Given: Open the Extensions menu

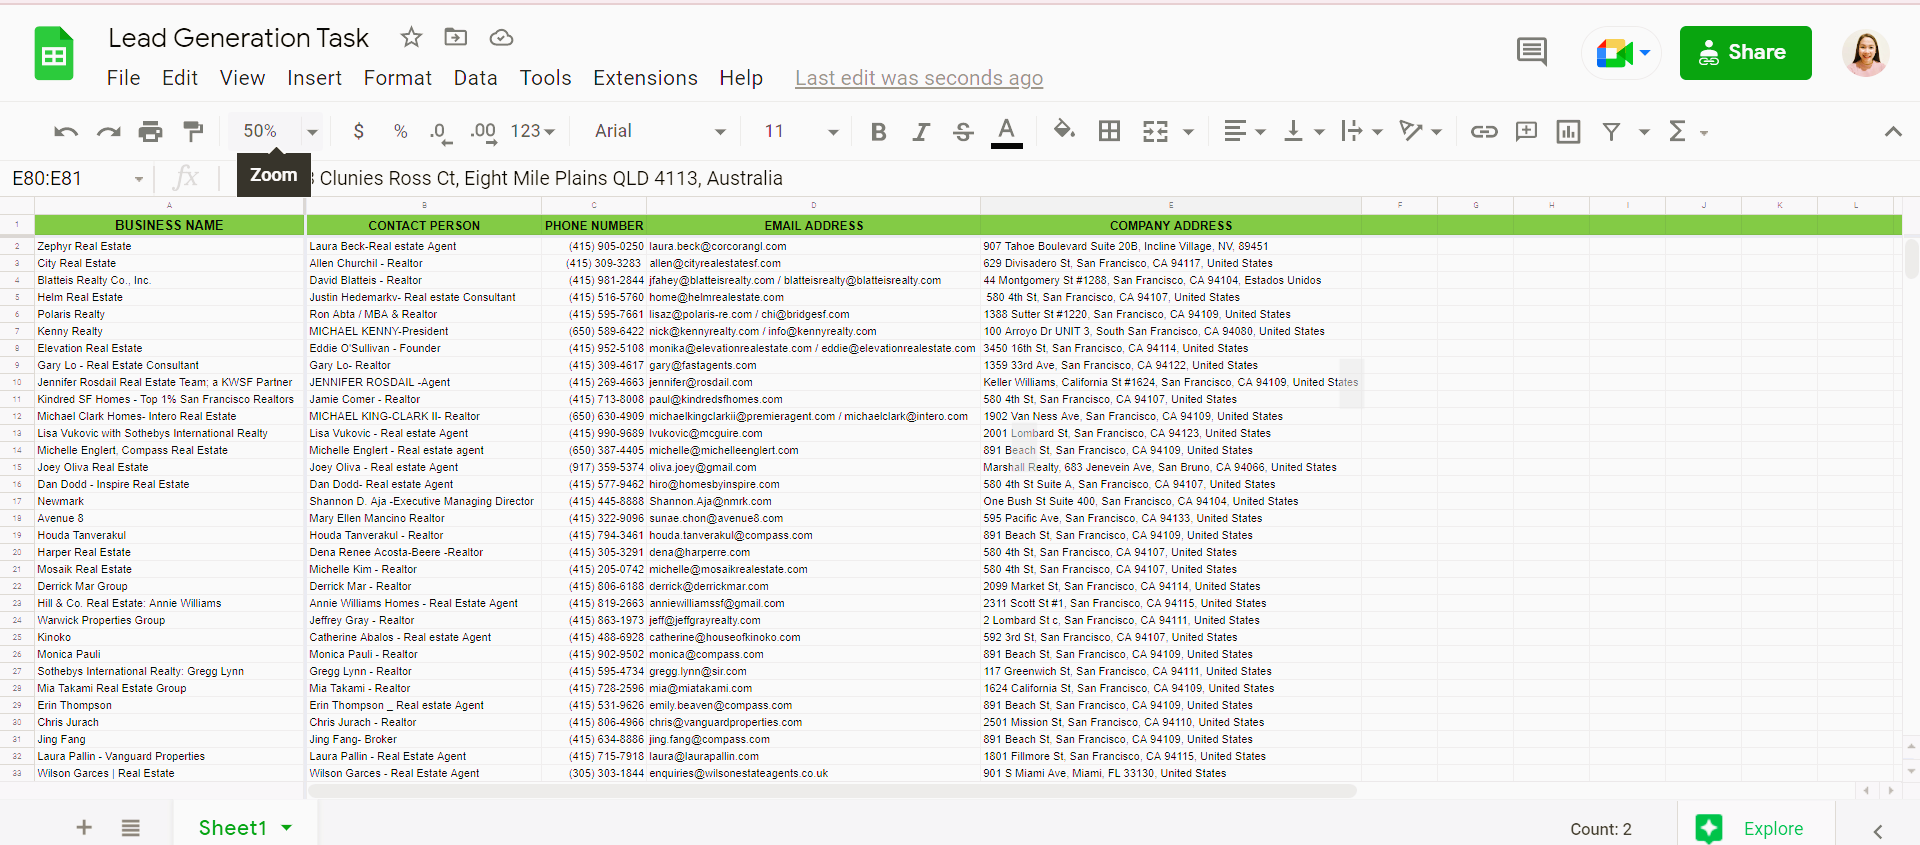Looking at the screenshot, I should pyautogui.click(x=645, y=78).
